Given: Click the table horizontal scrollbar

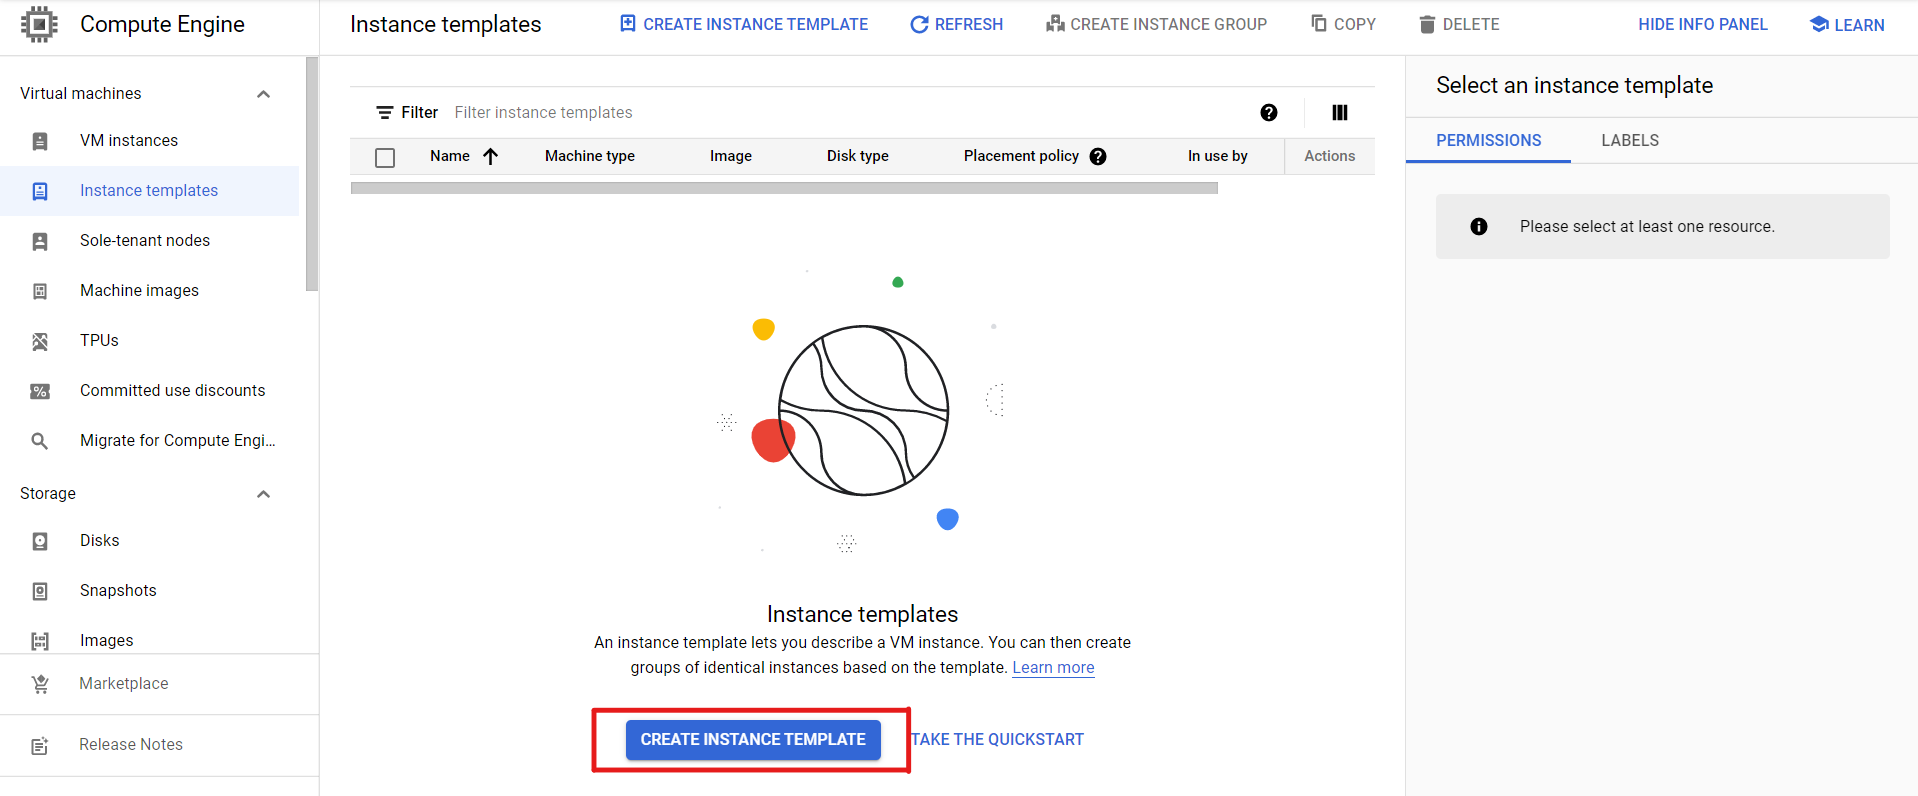Looking at the screenshot, I should 784,188.
